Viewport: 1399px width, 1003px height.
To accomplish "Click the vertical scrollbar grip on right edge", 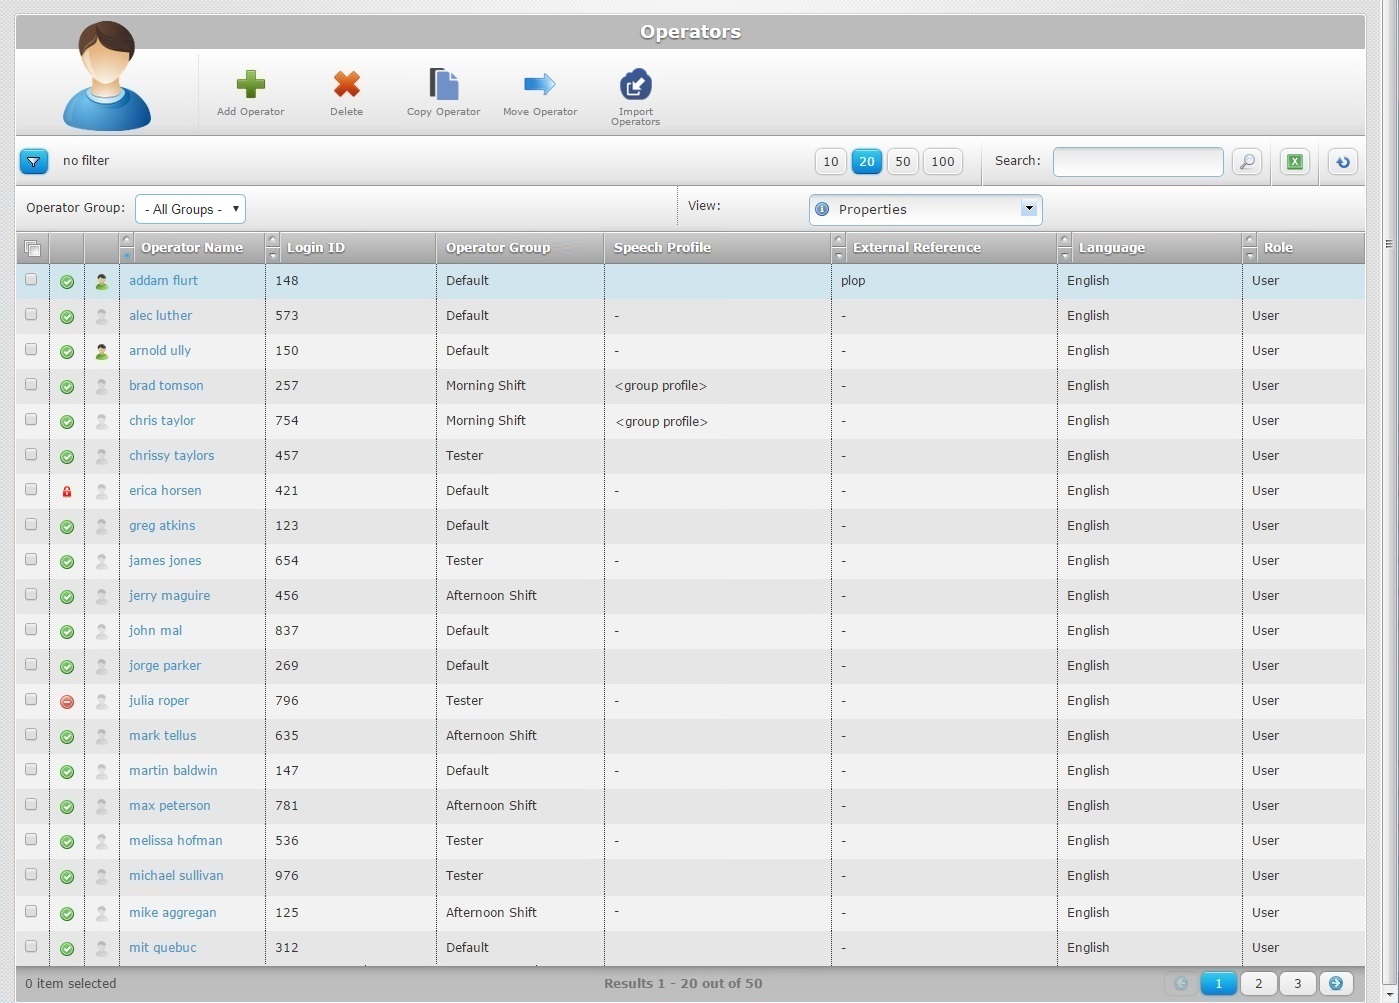I will pos(1388,244).
